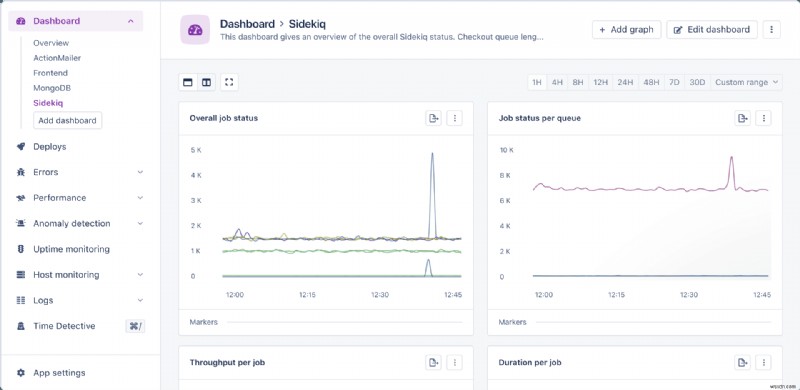Open the ActionMailer dashboard
The image size is (800, 390).
point(57,58)
